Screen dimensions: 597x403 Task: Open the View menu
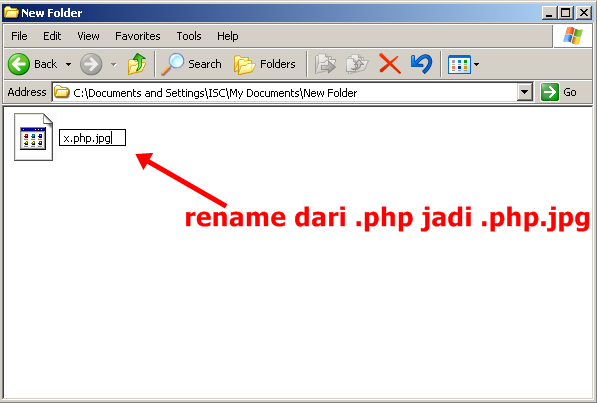88,36
